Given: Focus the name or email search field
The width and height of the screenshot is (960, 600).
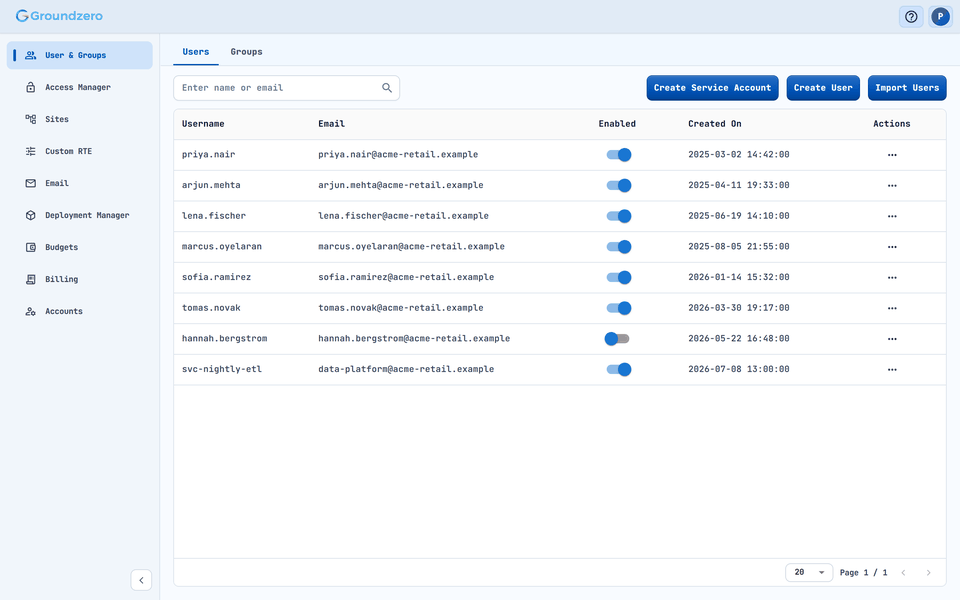Looking at the screenshot, I should [x=287, y=88].
